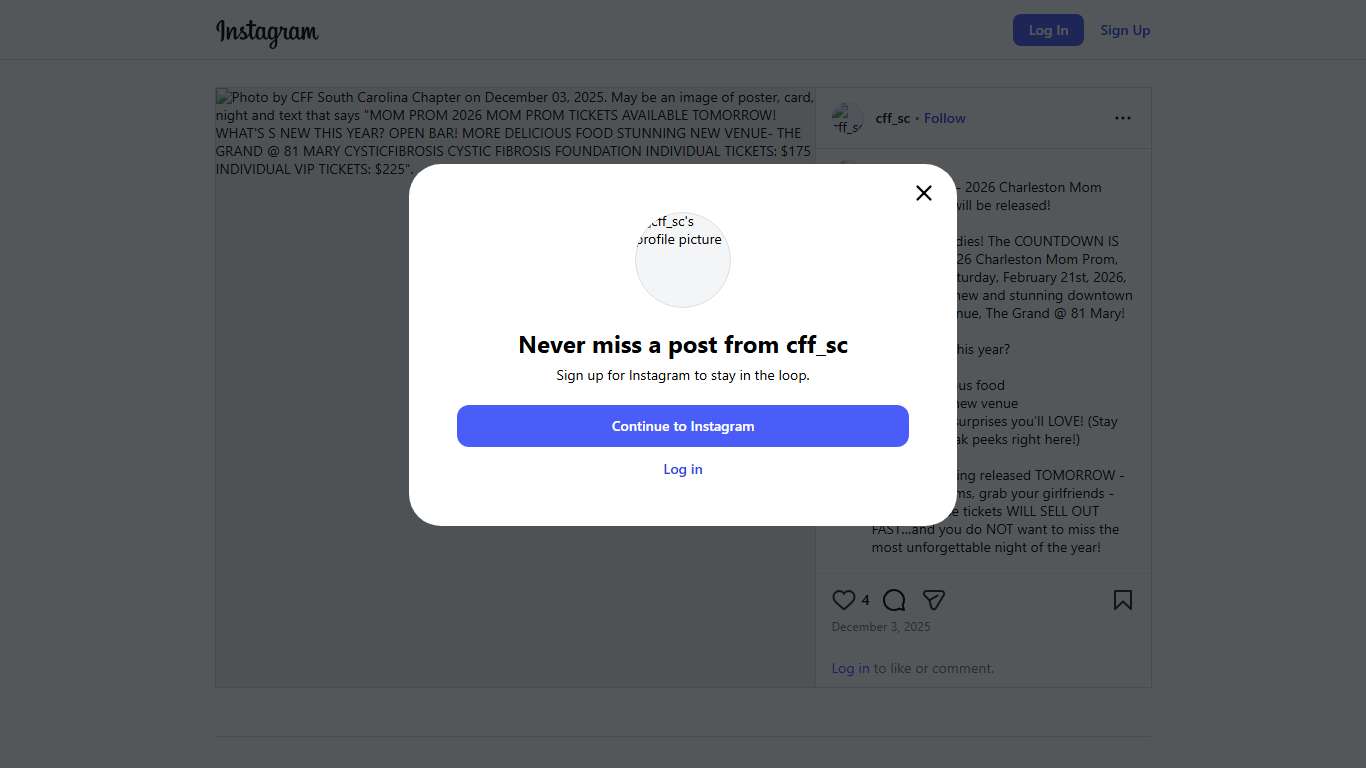Screen dimensions: 1366x768
Task: Click cff_sc's profile picture in the popup
Action: [683, 260]
